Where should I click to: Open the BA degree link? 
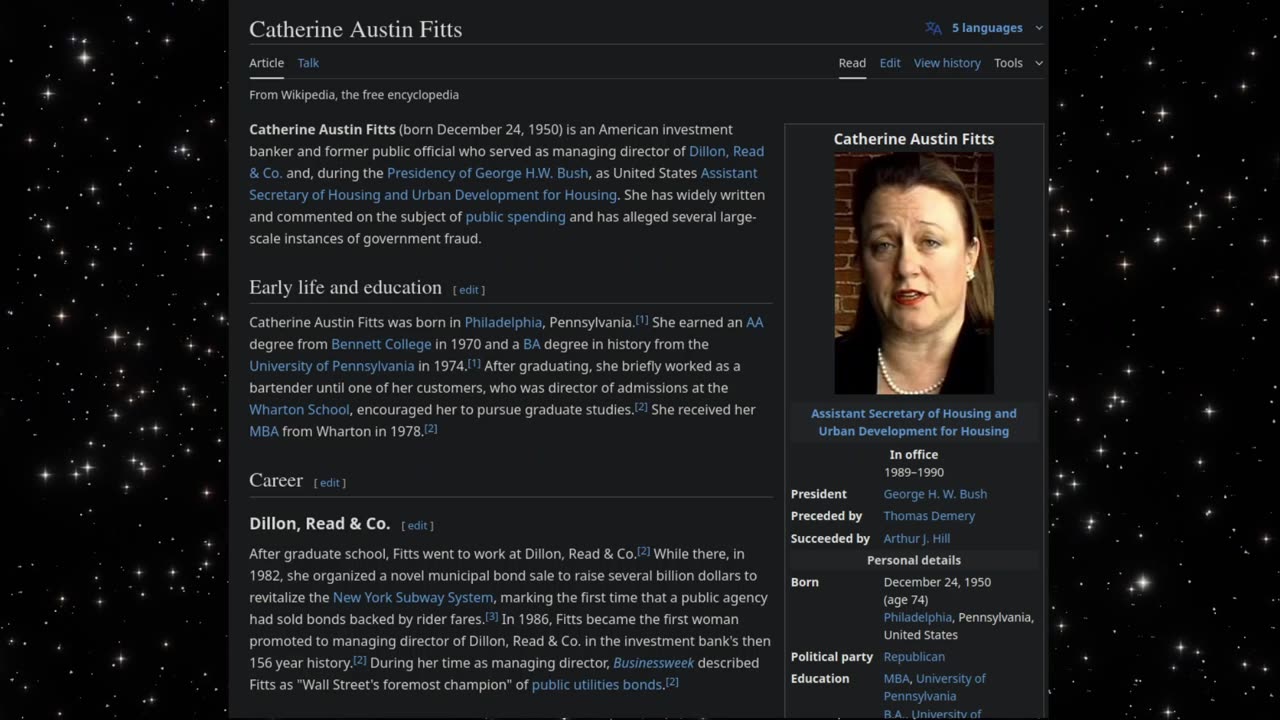tap(531, 344)
